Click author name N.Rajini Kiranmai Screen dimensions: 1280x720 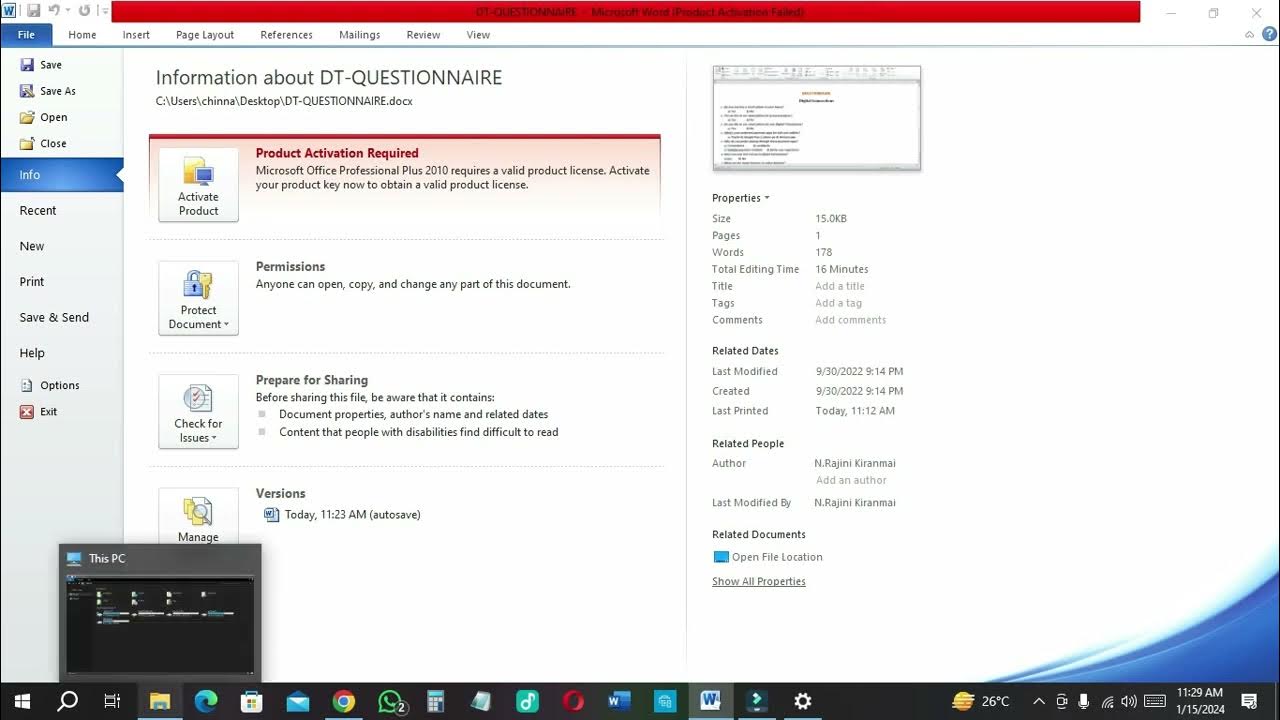(x=855, y=463)
